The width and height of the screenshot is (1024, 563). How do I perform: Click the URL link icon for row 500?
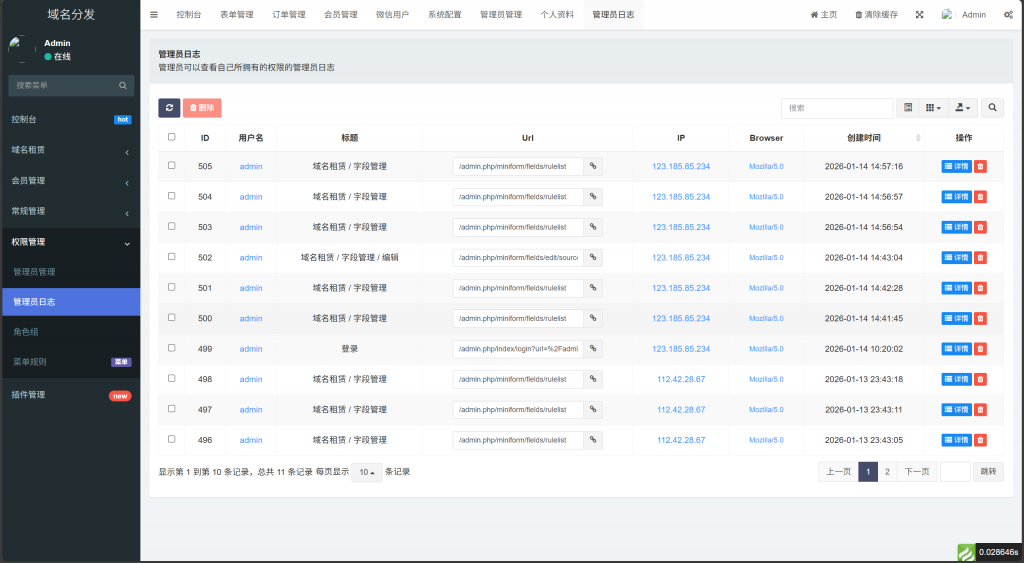(x=593, y=318)
